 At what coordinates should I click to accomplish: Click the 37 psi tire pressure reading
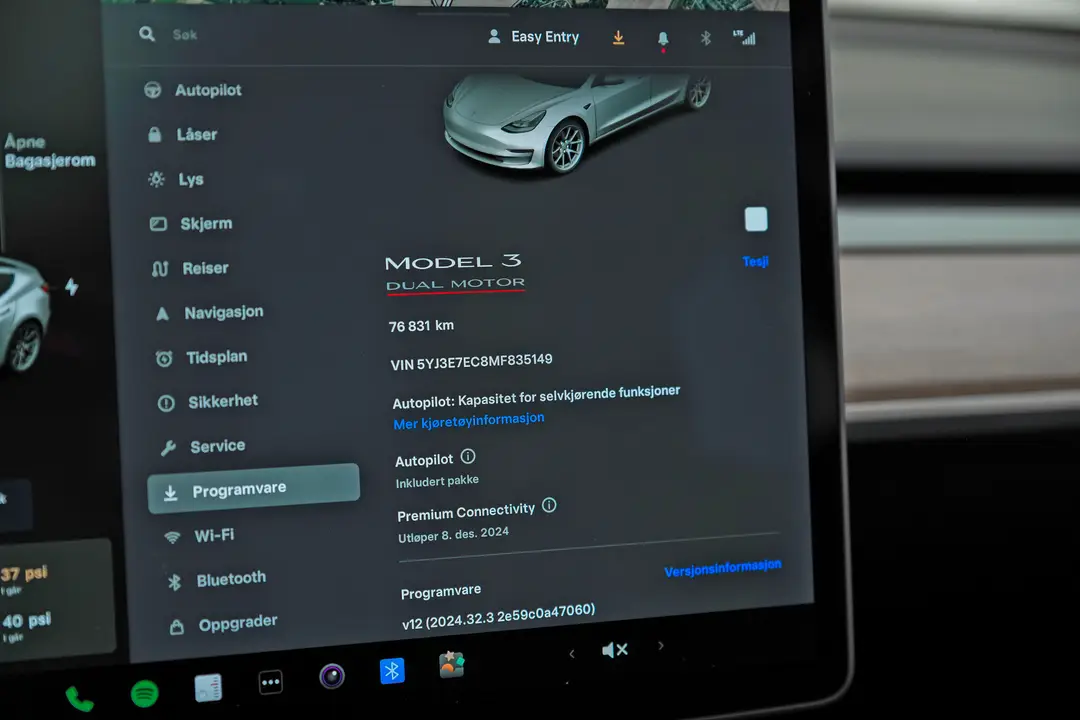point(24,574)
